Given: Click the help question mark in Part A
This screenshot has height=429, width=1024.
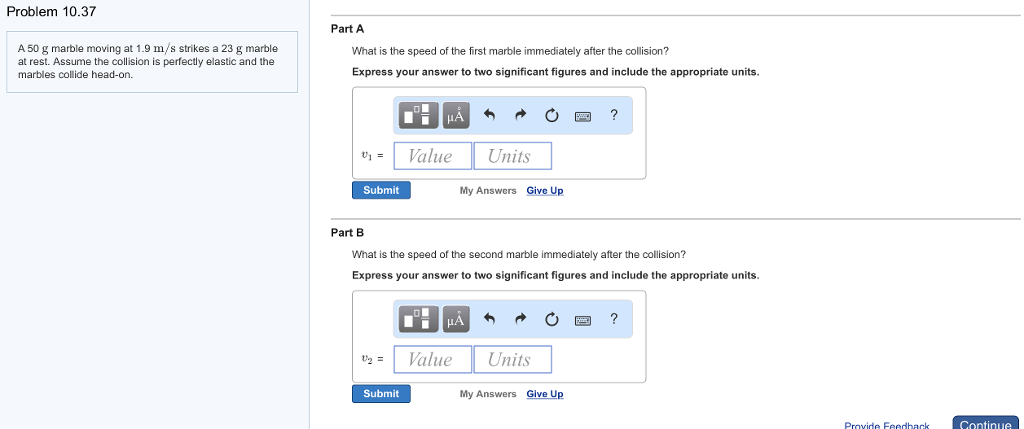Looking at the screenshot, I should (x=614, y=116).
